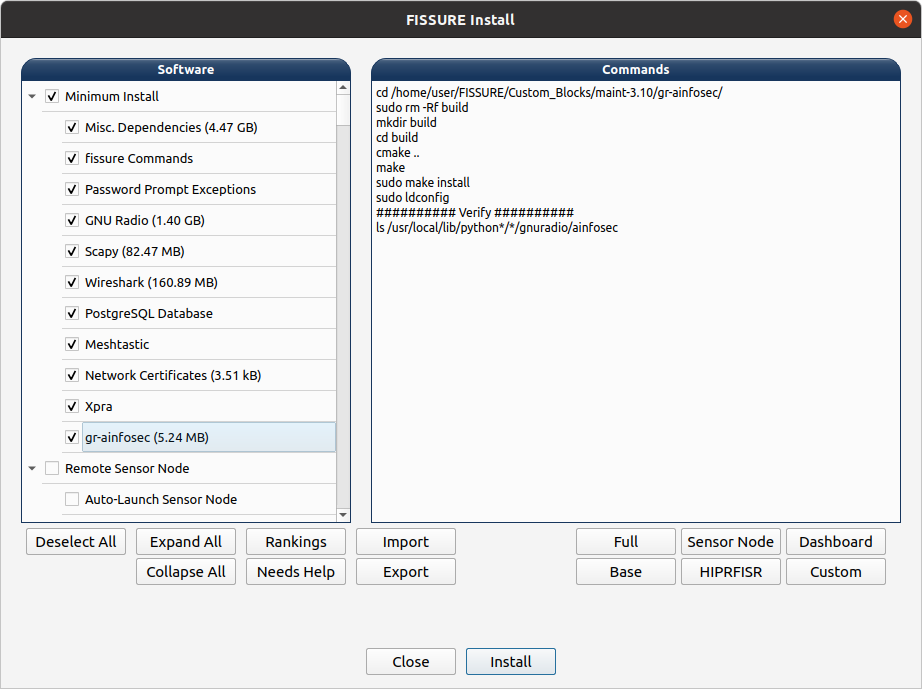Click the 'sudo ldconfig' command line
This screenshot has height=689, width=922.
click(412, 198)
